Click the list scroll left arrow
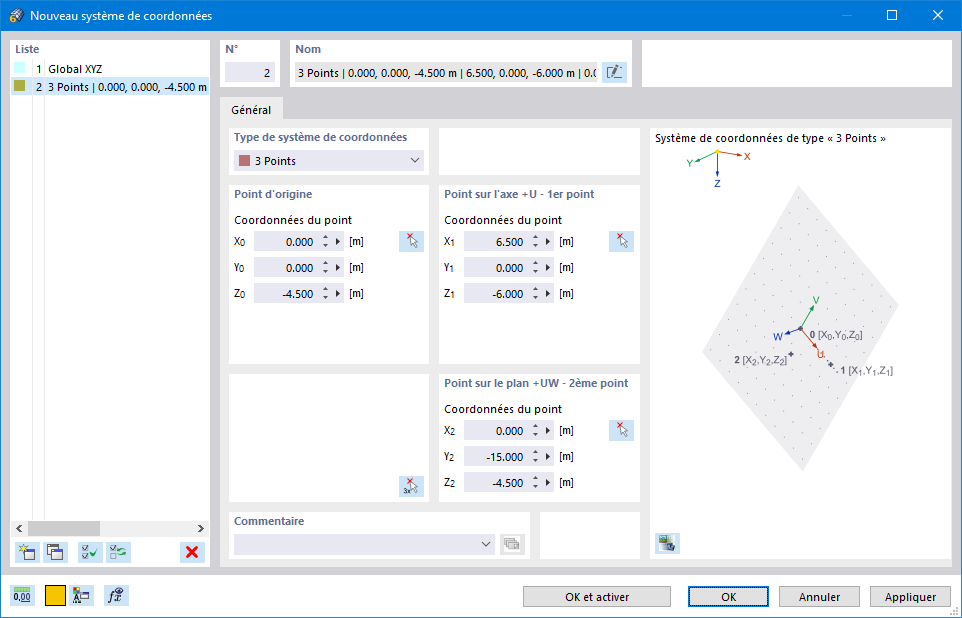962x618 pixels. (19, 528)
